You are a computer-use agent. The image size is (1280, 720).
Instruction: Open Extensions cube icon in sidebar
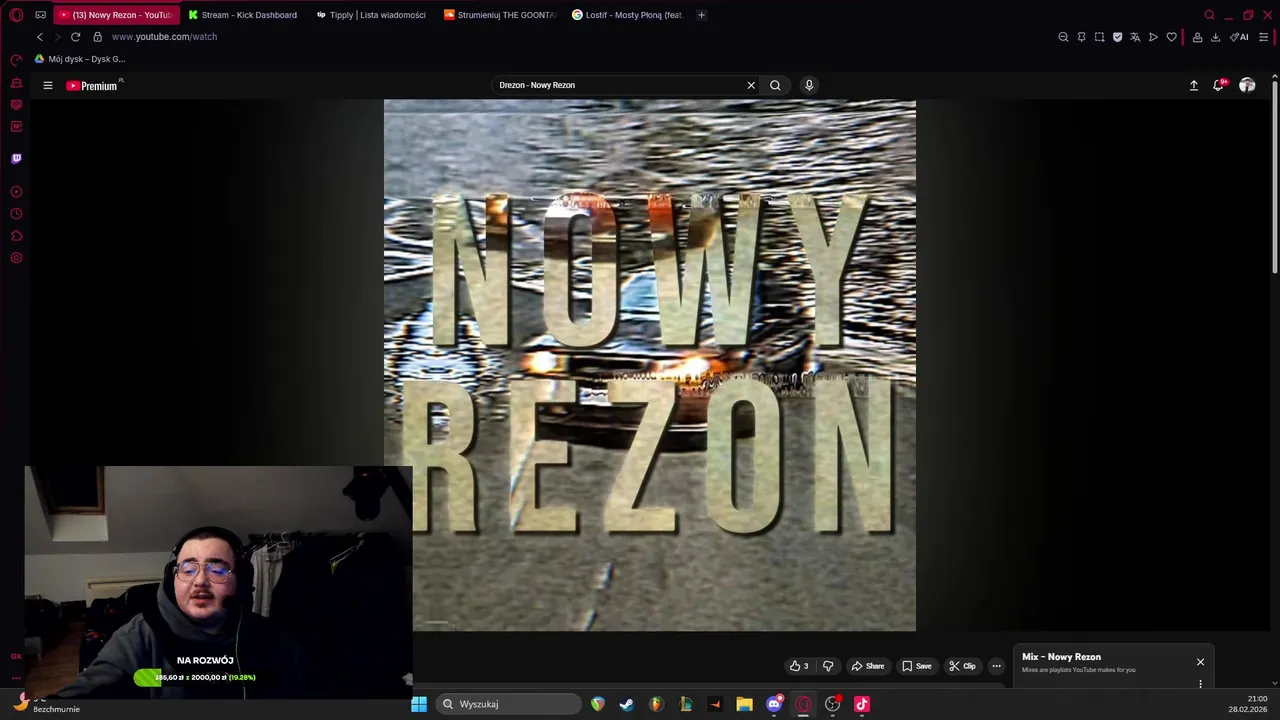[16, 236]
